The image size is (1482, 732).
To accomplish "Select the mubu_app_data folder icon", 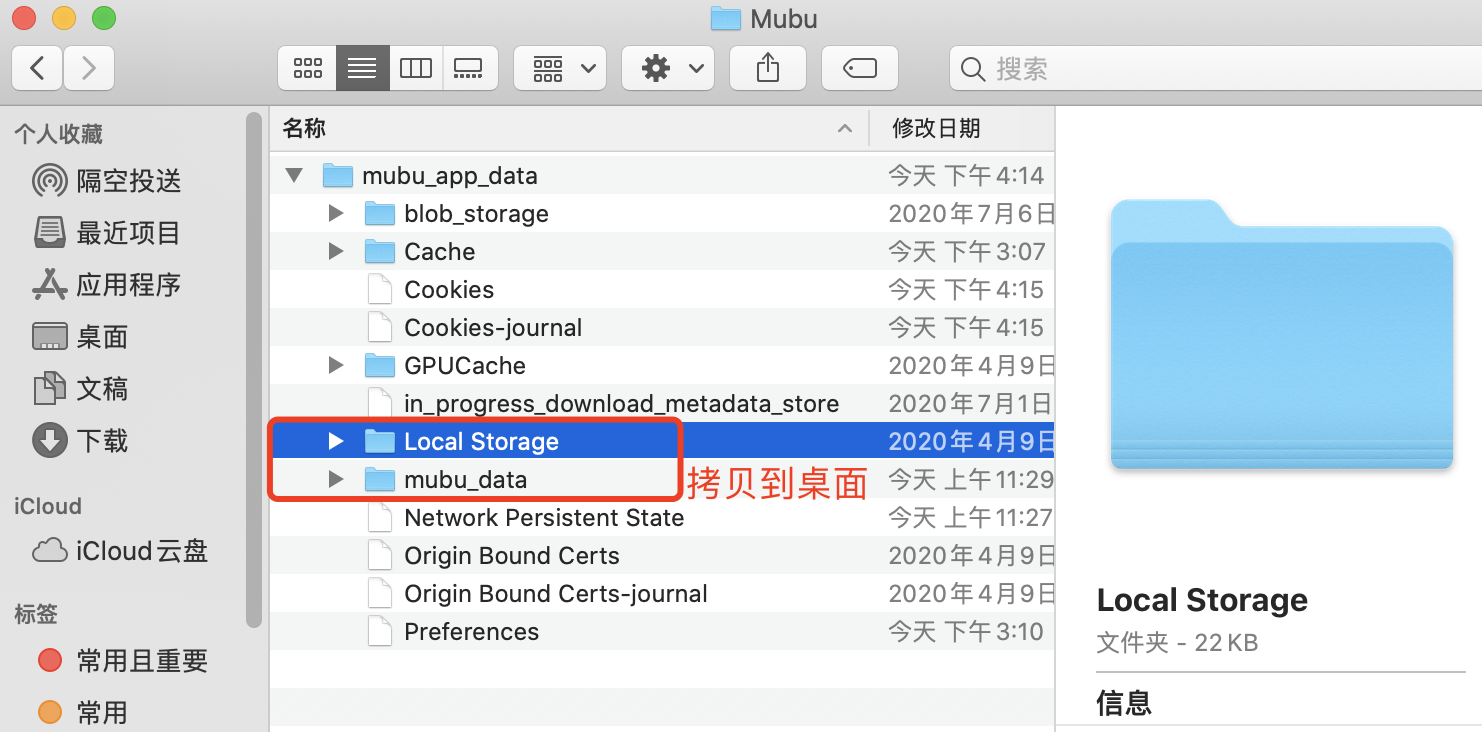I will click(338, 176).
